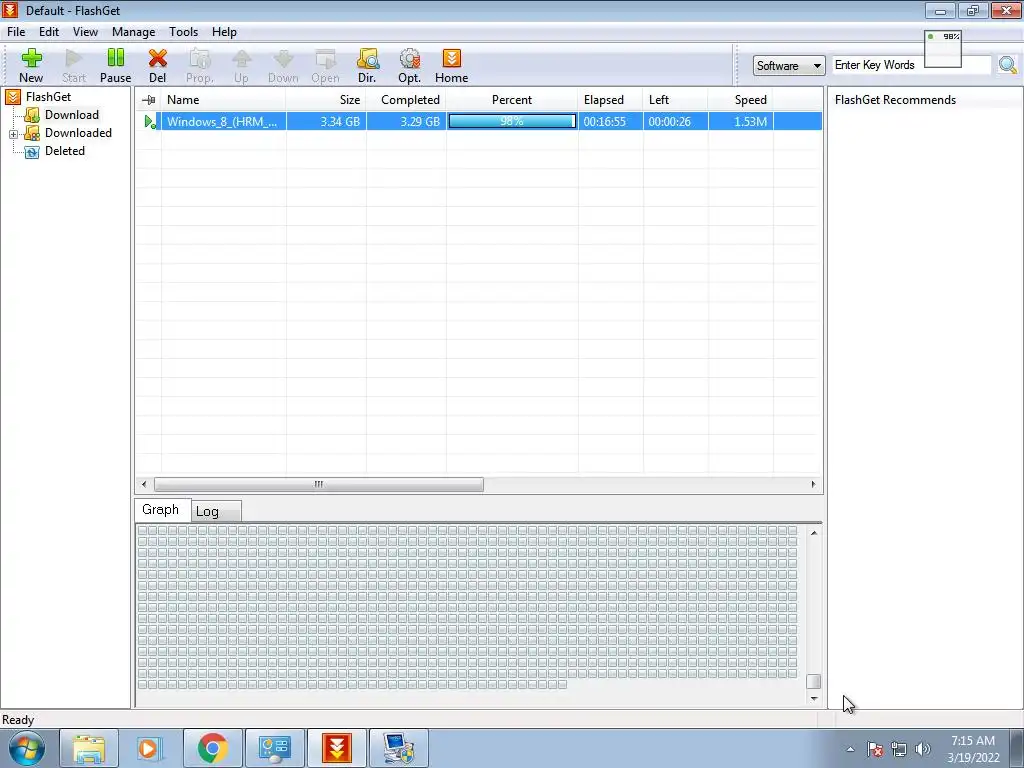
Task: Click in the Enter Key Words search field
Action: point(912,65)
